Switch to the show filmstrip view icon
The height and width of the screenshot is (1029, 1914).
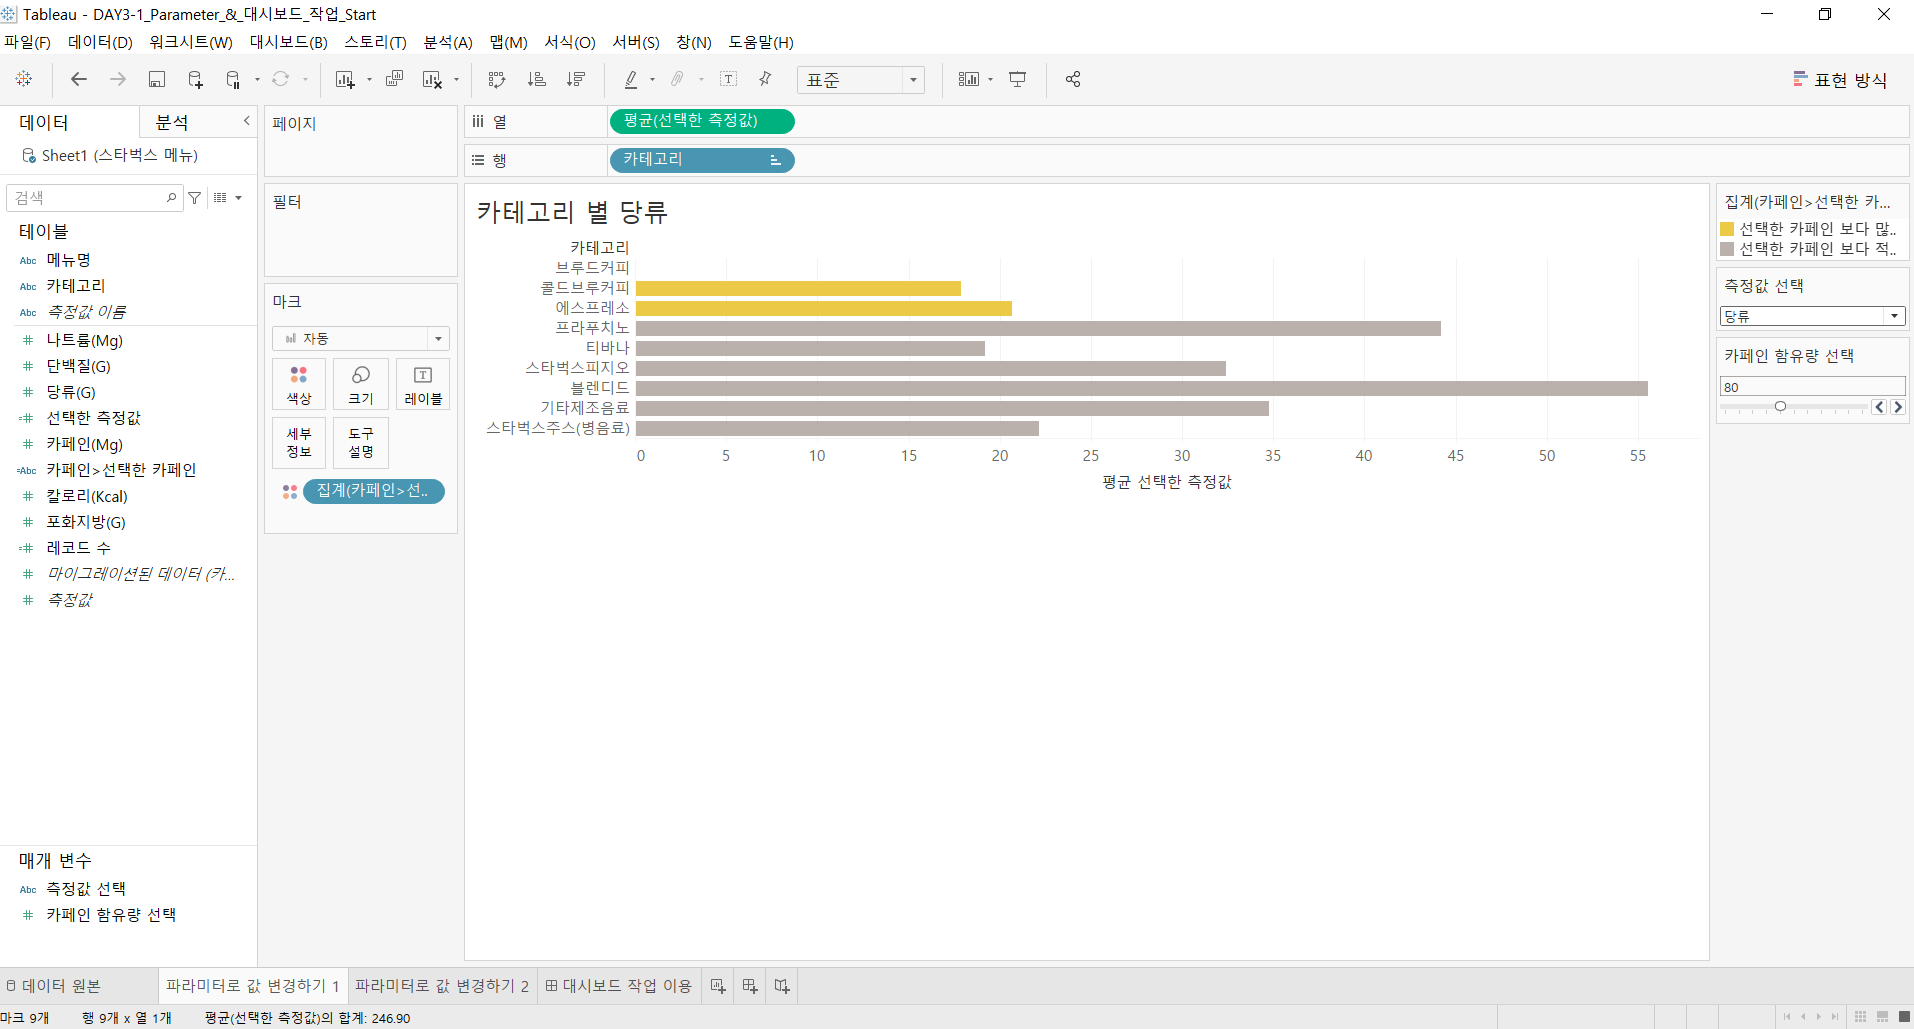(x=1882, y=1017)
